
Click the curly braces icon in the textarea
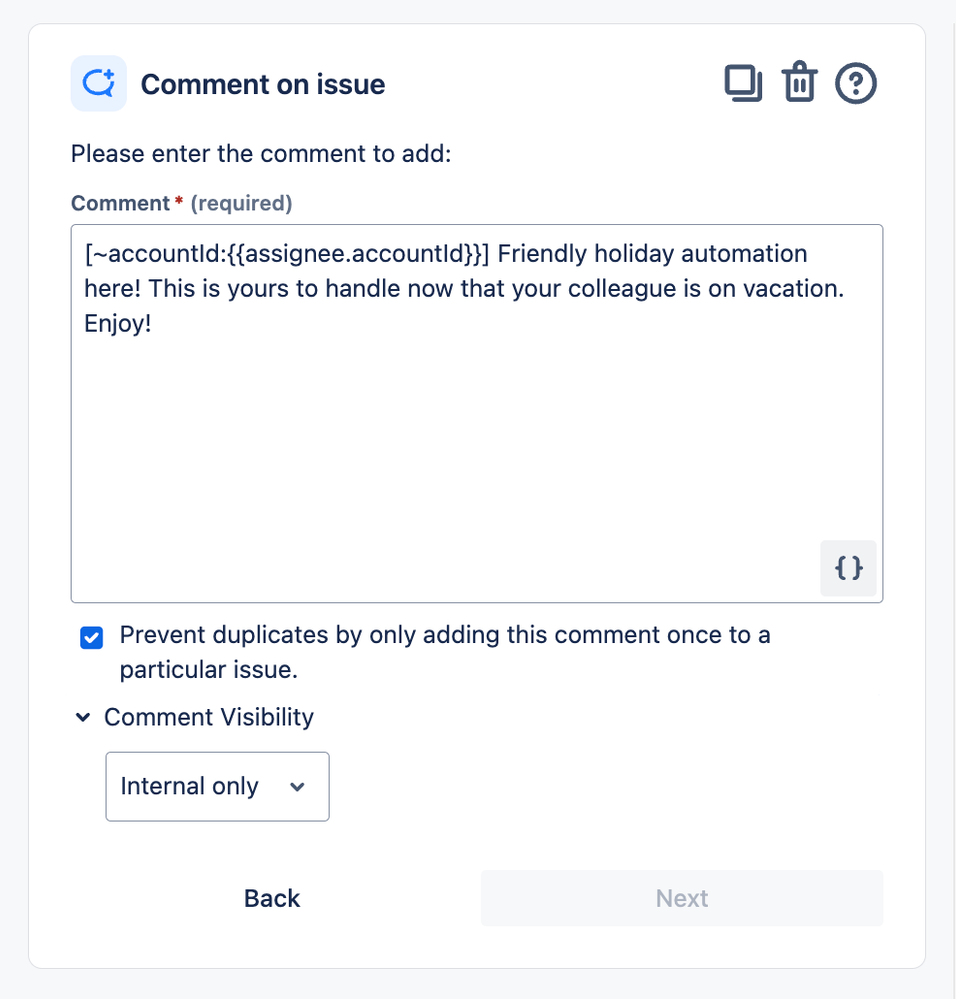(847, 568)
